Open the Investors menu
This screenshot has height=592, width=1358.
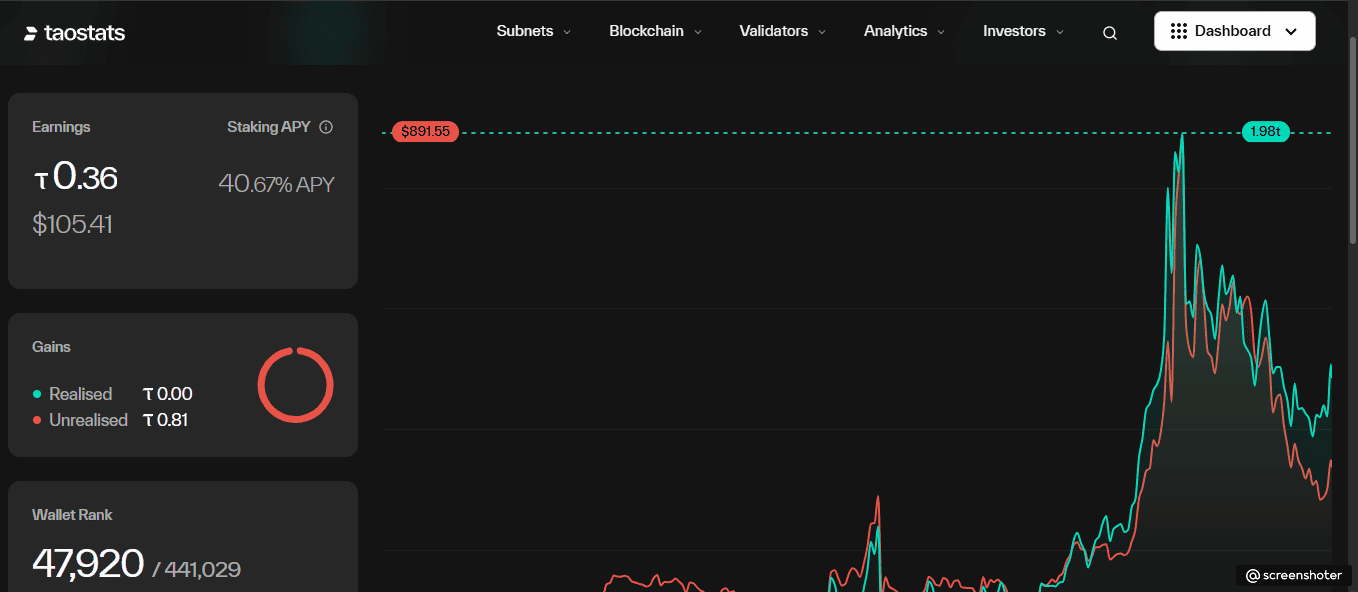point(1023,31)
